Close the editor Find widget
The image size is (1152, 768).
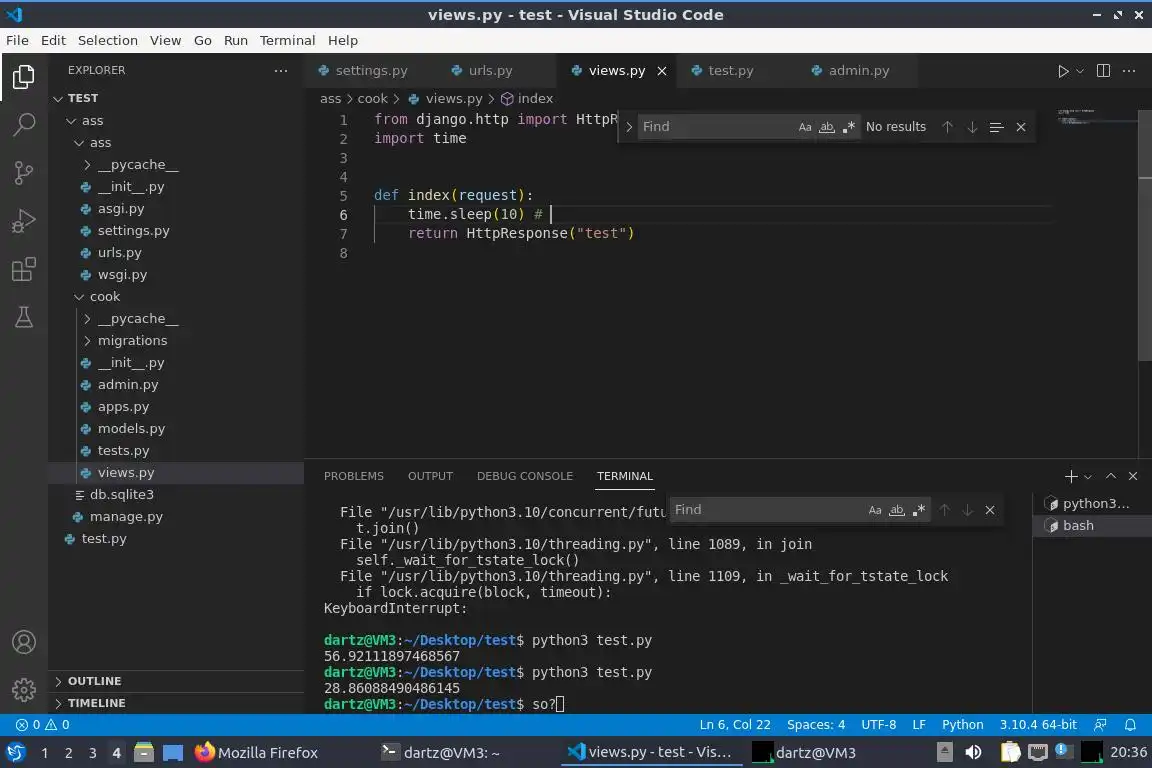click(x=1020, y=127)
